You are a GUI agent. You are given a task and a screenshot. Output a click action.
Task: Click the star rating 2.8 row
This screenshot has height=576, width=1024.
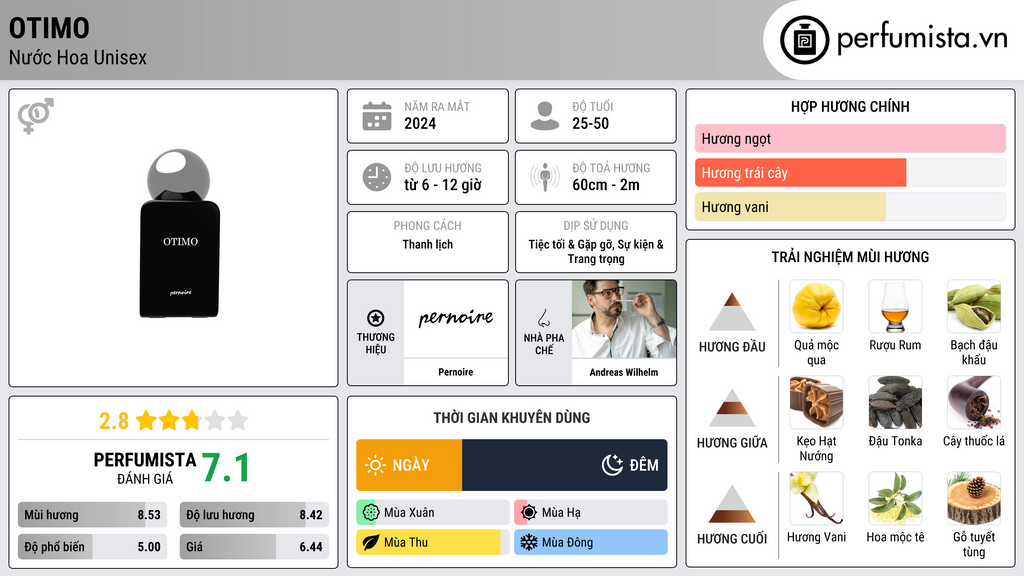(x=174, y=421)
